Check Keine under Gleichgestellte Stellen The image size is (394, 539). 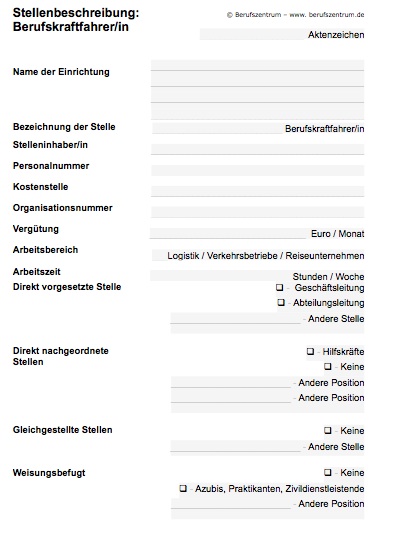(328, 430)
